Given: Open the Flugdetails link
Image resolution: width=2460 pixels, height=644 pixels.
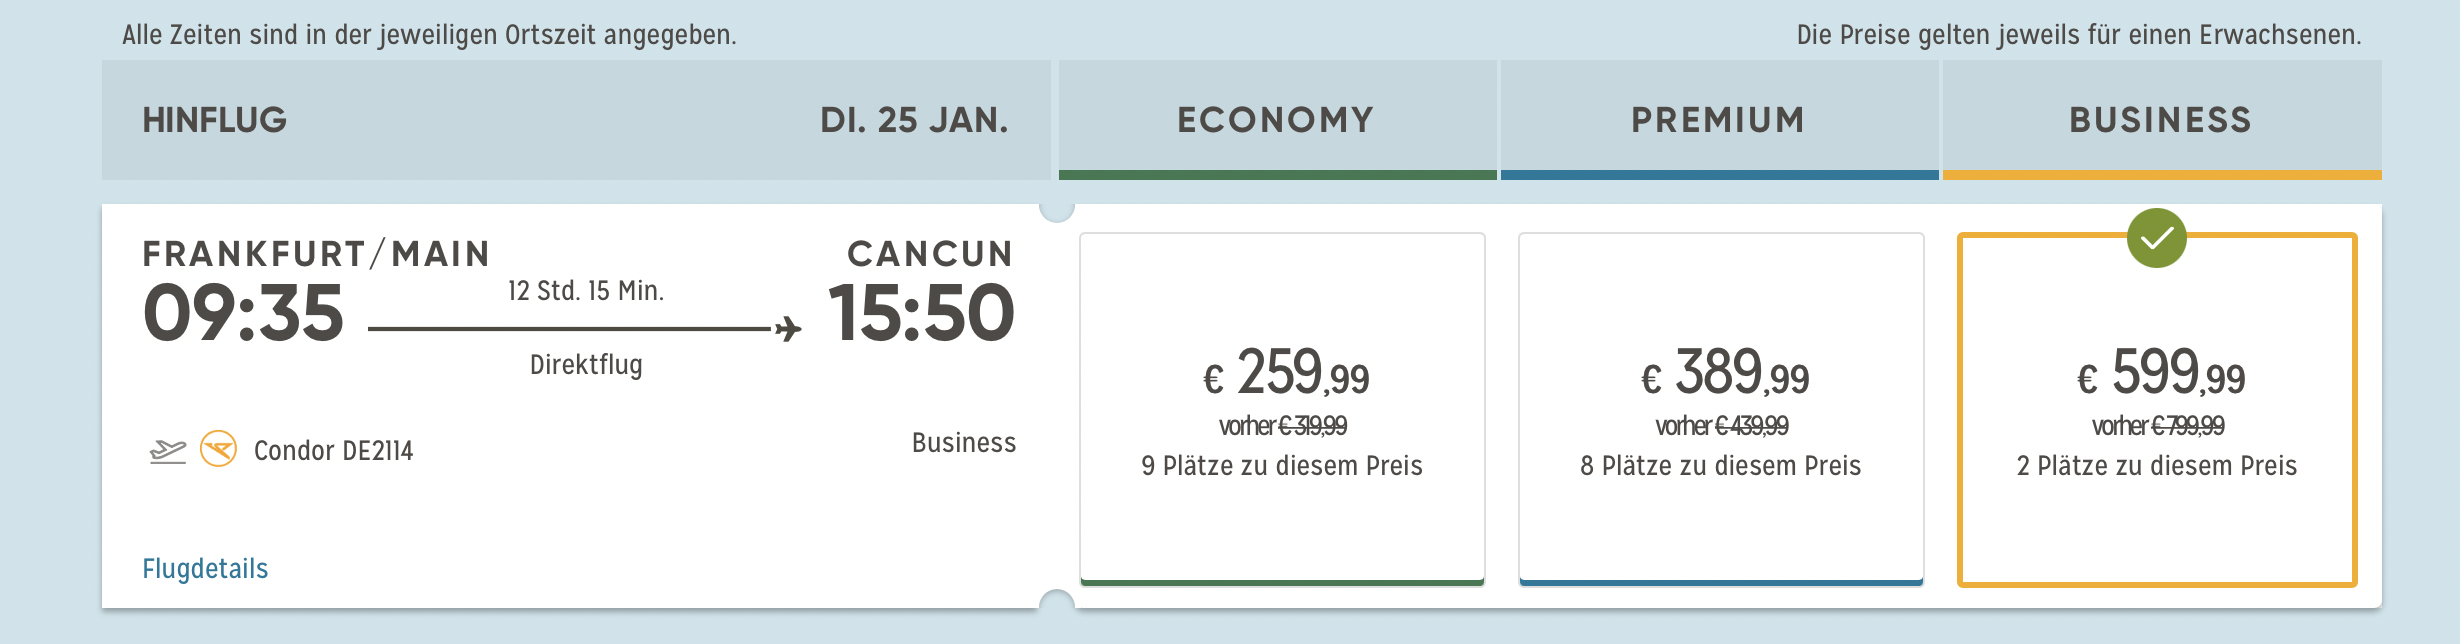Looking at the screenshot, I should (205, 569).
